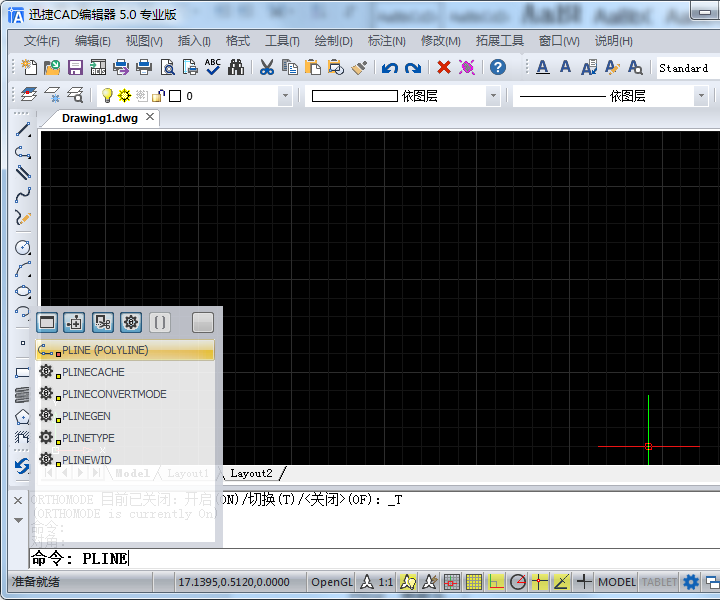Select PLINE (POLYLINE) autocomplete suggestion
The image size is (720, 600).
coord(125,350)
